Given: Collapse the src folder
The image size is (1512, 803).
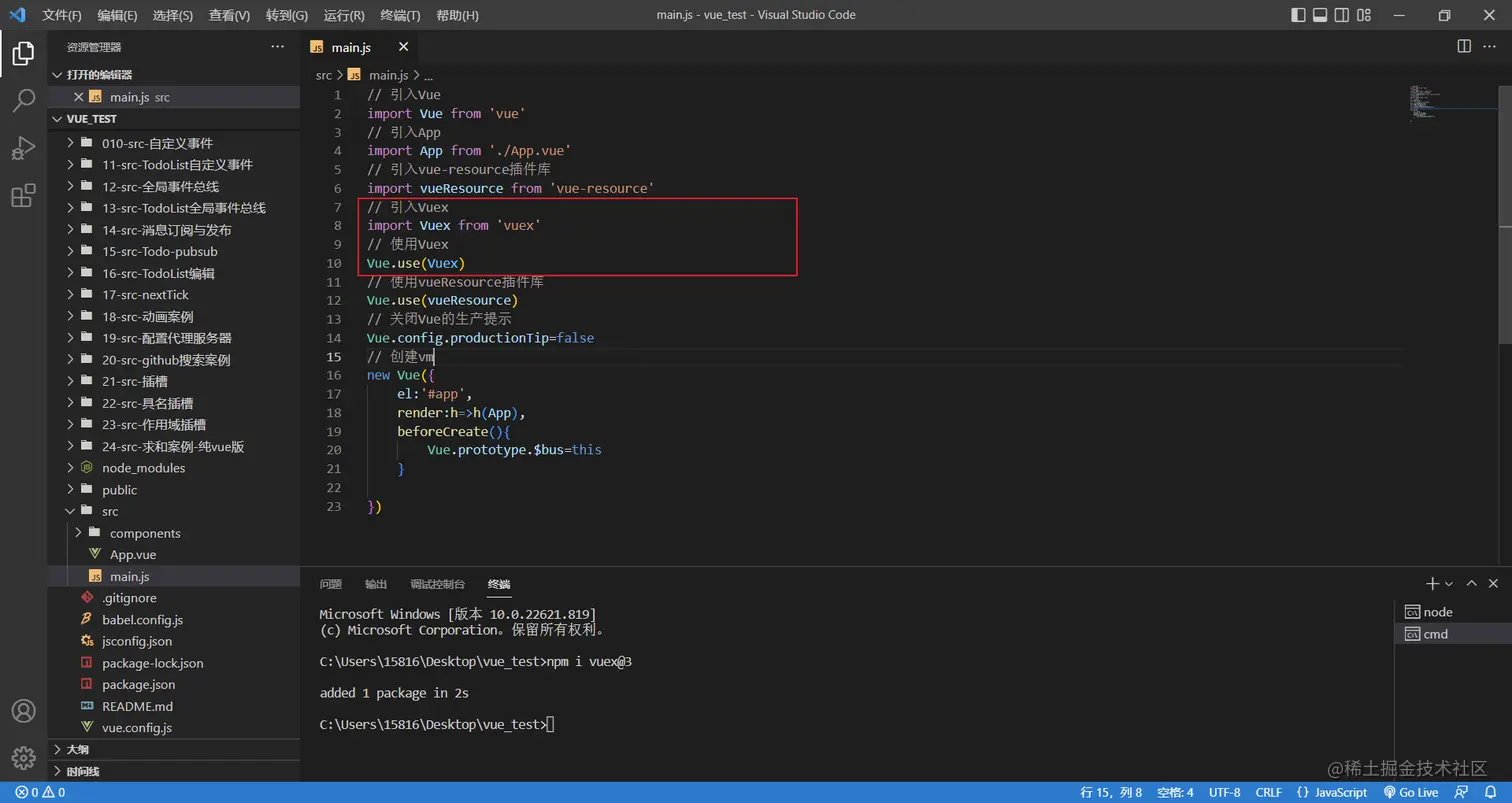Looking at the screenshot, I should pyautogui.click(x=174, y=511).
